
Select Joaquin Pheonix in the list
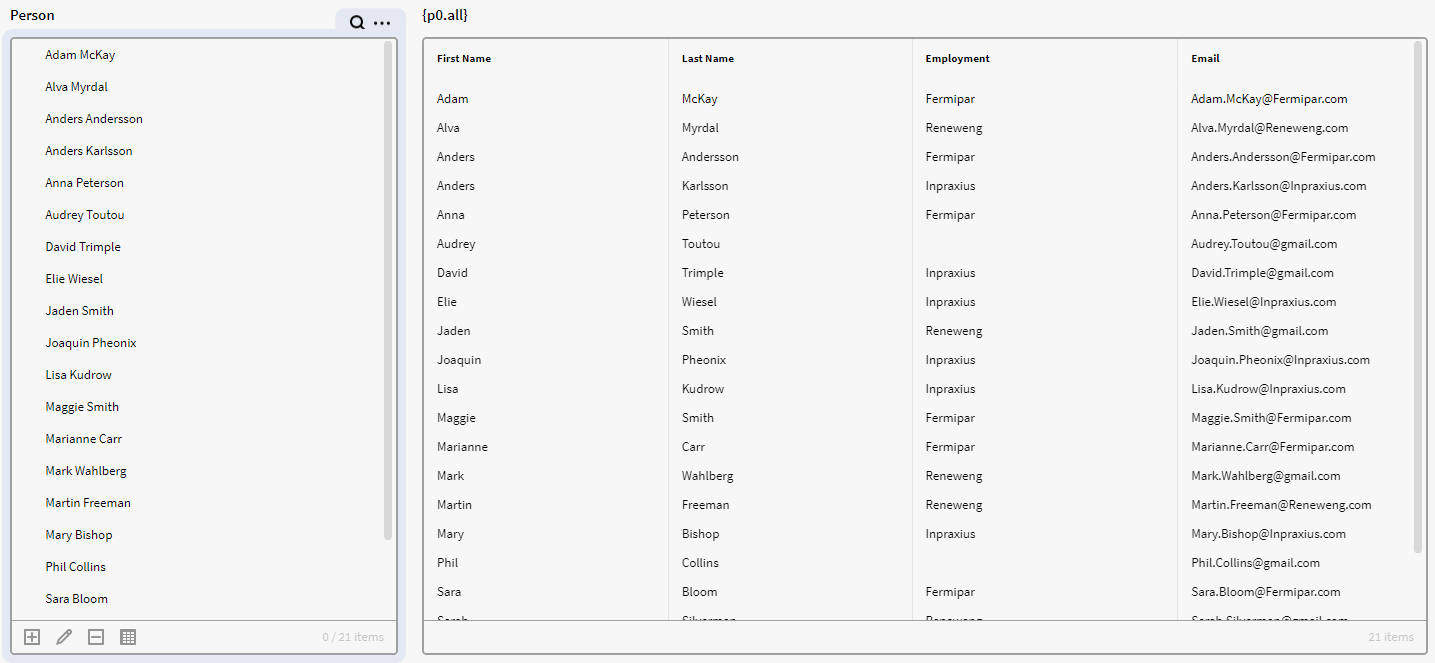coord(91,343)
